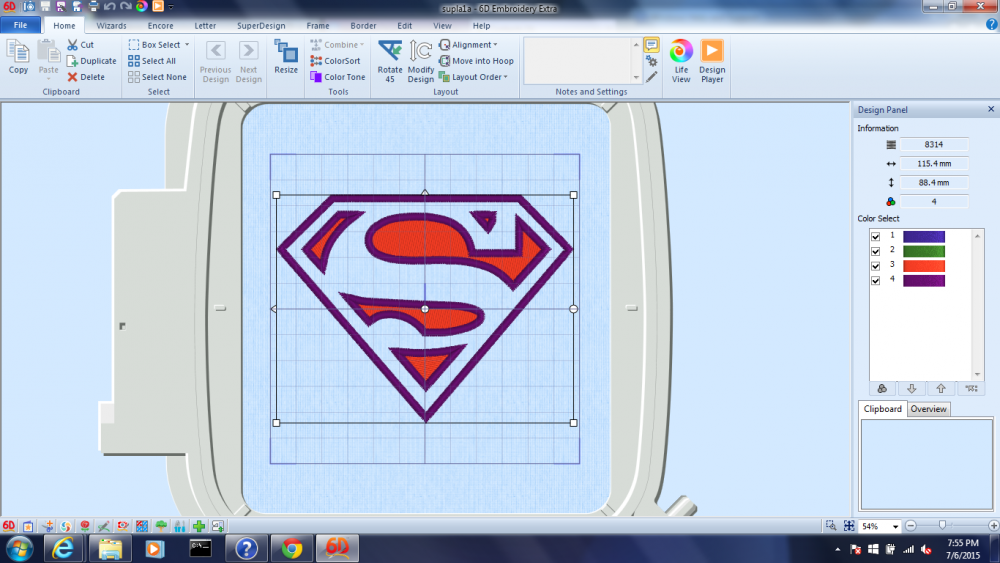Open Google Chrome from the taskbar
The image size is (1000, 563).
tap(292, 548)
